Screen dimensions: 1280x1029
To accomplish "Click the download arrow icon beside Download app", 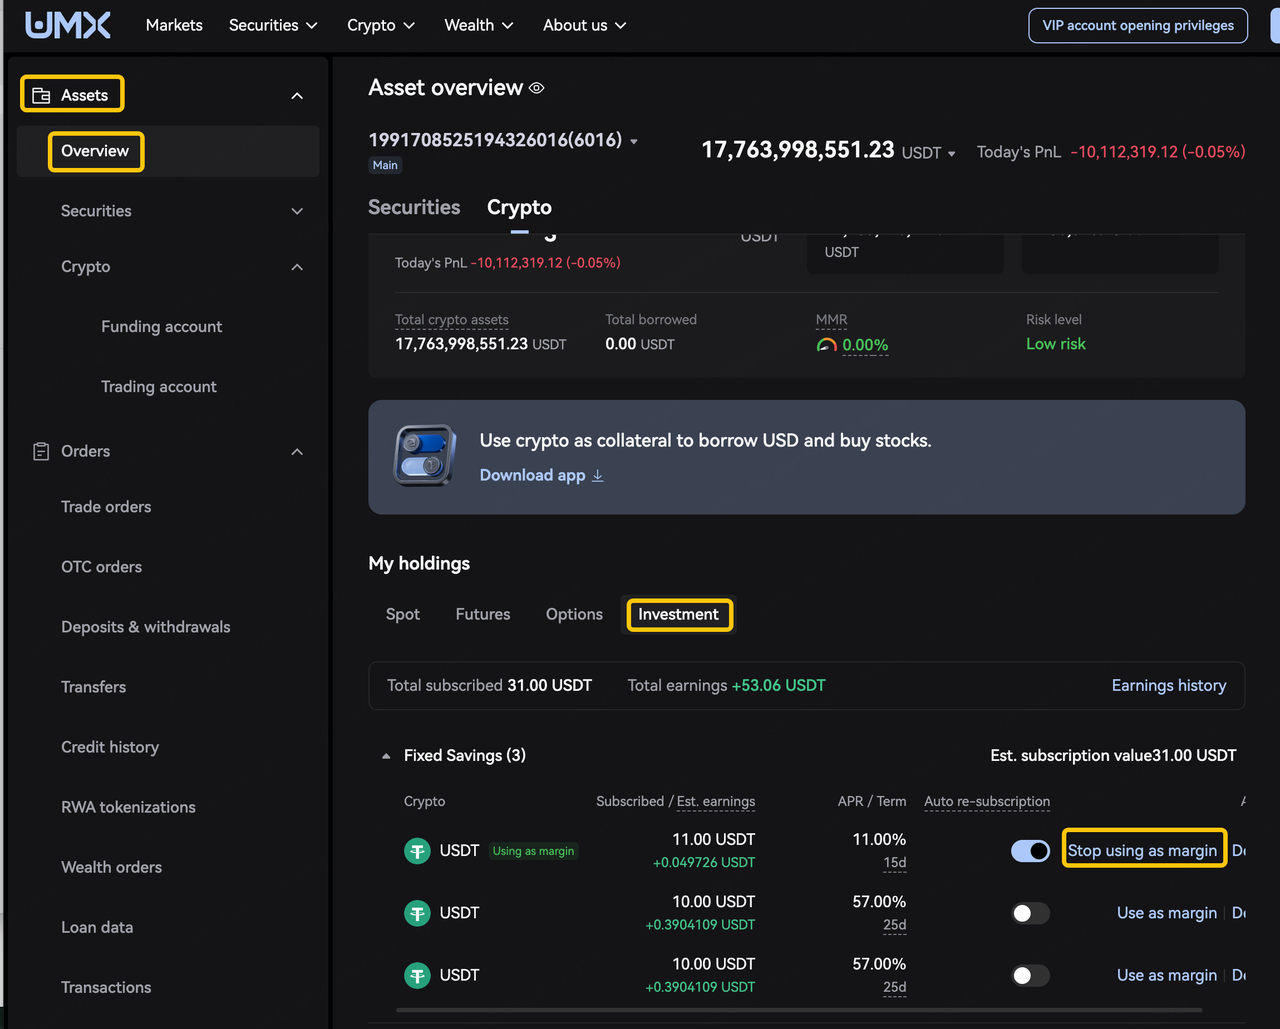I will (x=598, y=476).
